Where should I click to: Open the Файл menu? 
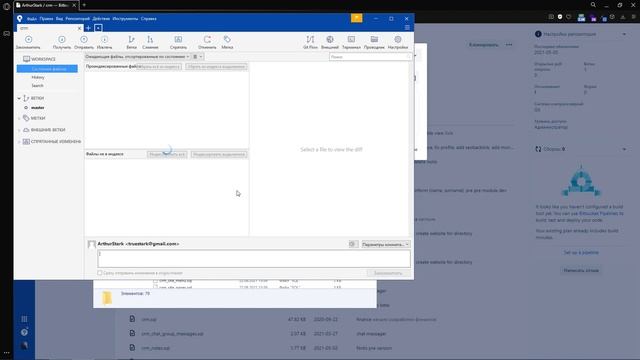31,19
